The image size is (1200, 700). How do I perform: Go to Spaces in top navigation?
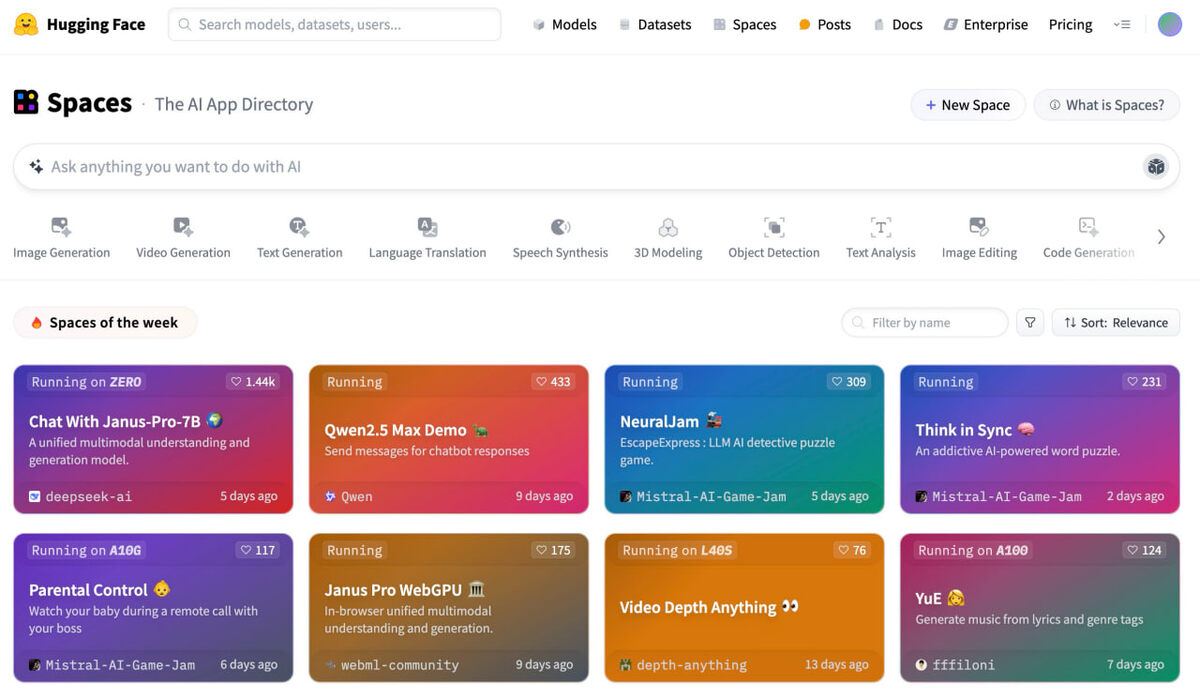745,24
